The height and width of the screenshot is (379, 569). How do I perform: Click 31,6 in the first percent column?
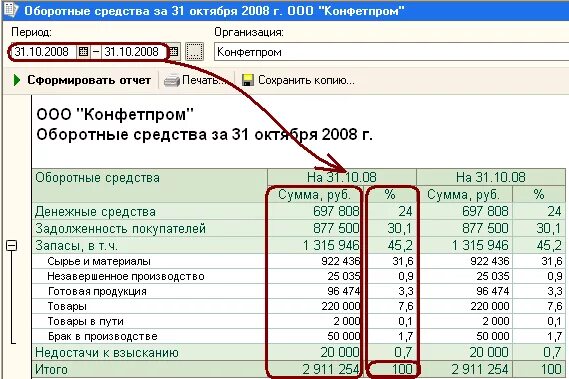click(x=402, y=261)
